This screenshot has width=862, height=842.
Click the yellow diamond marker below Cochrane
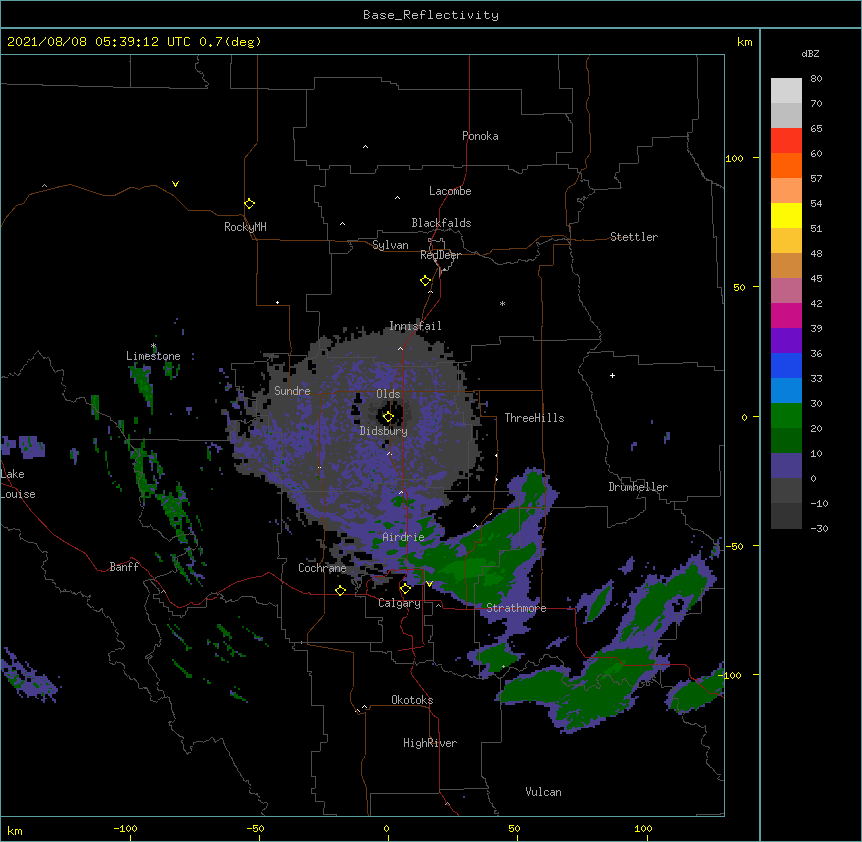340,590
